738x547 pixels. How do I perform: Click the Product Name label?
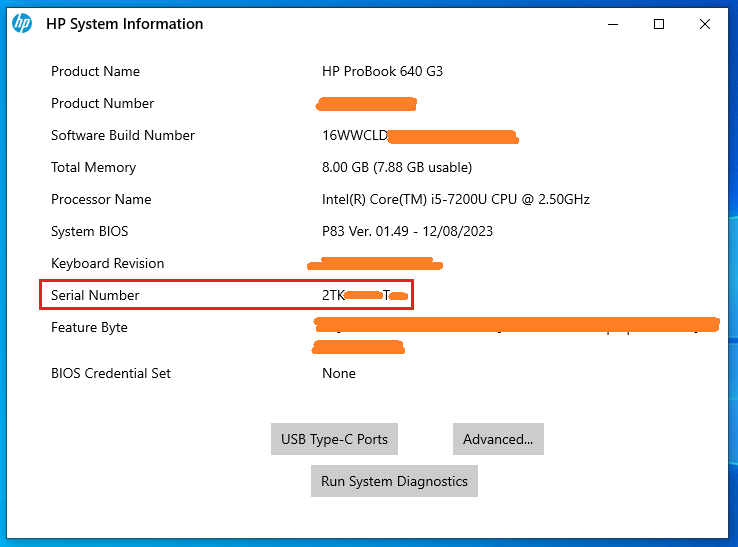click(x=96, y=71)
